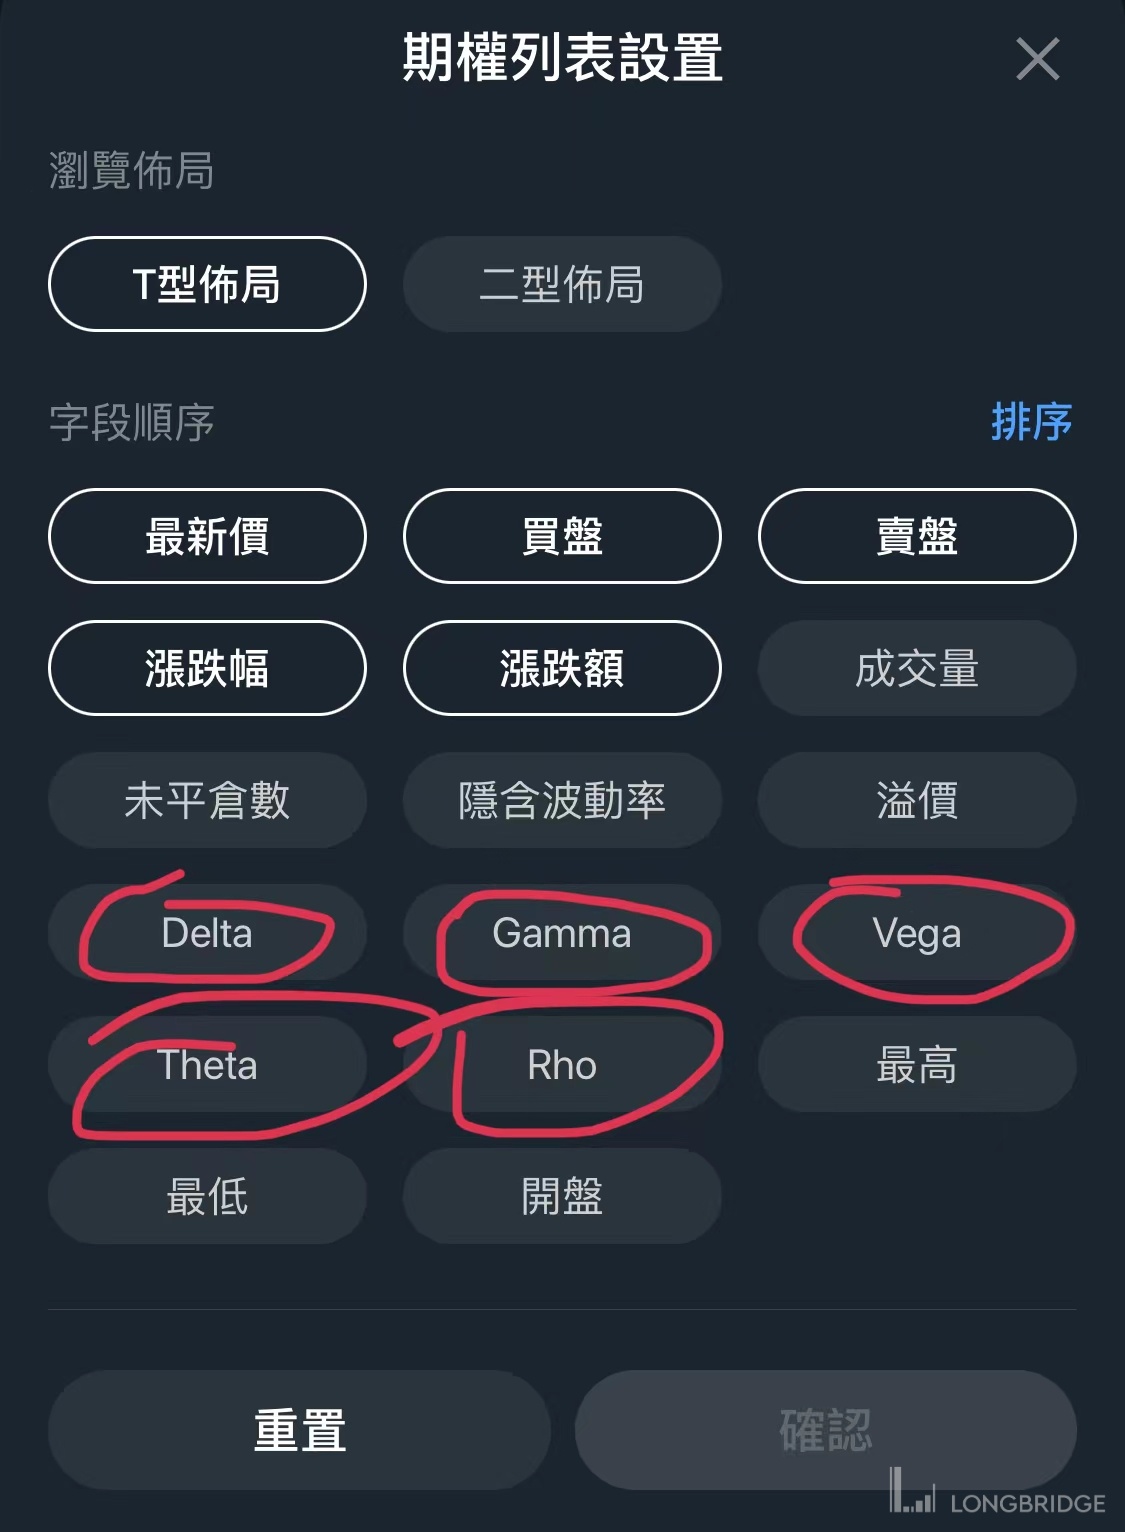
Task: Select the Gamma field chip
Action: pyautogui.click(x=562, y=933)
